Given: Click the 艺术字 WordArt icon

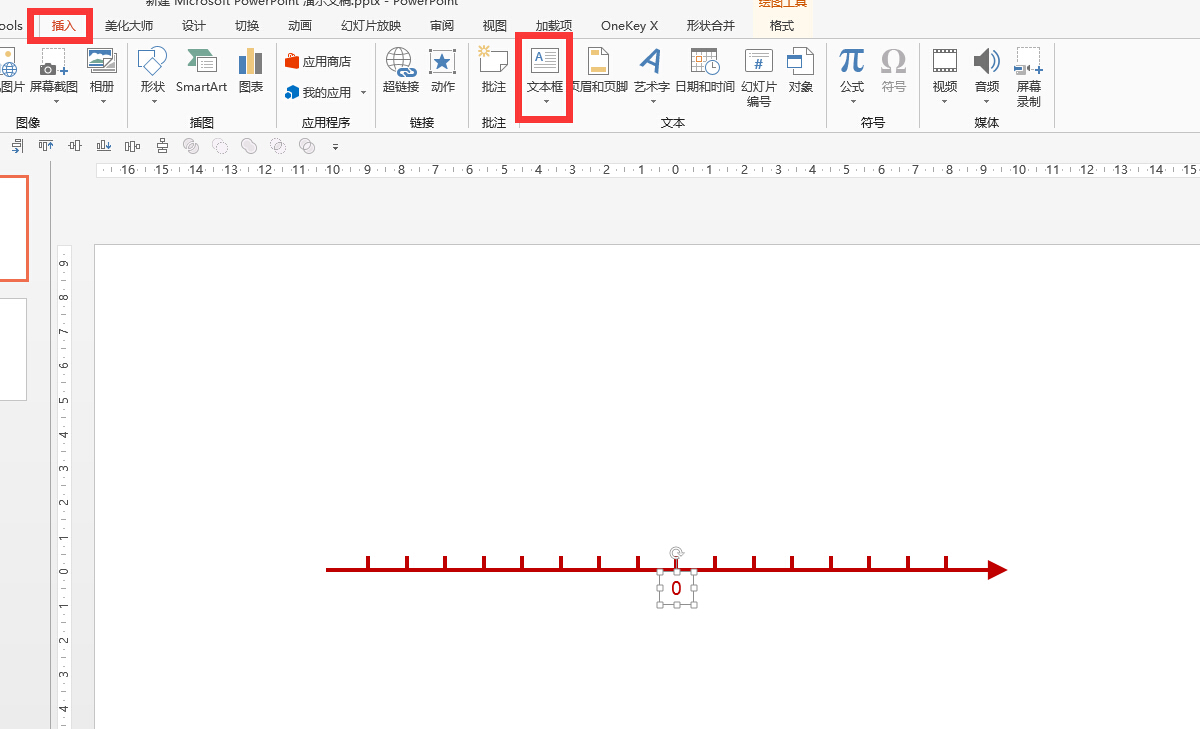Looking at the screenshot, I should 651,62.
